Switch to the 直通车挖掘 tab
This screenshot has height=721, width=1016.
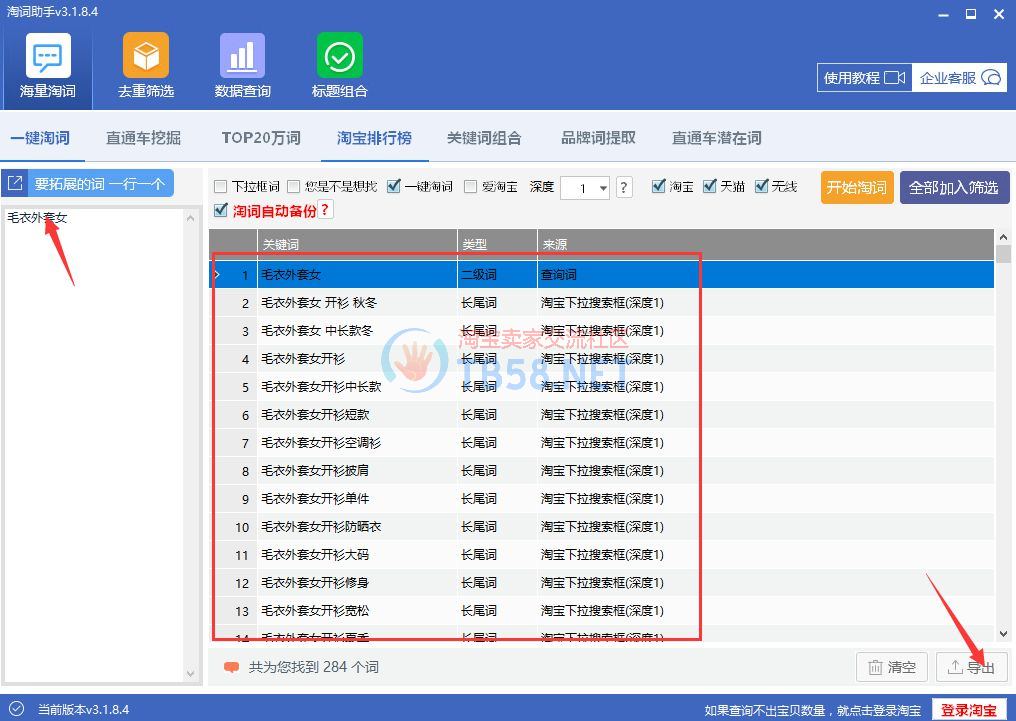(143, 138)
